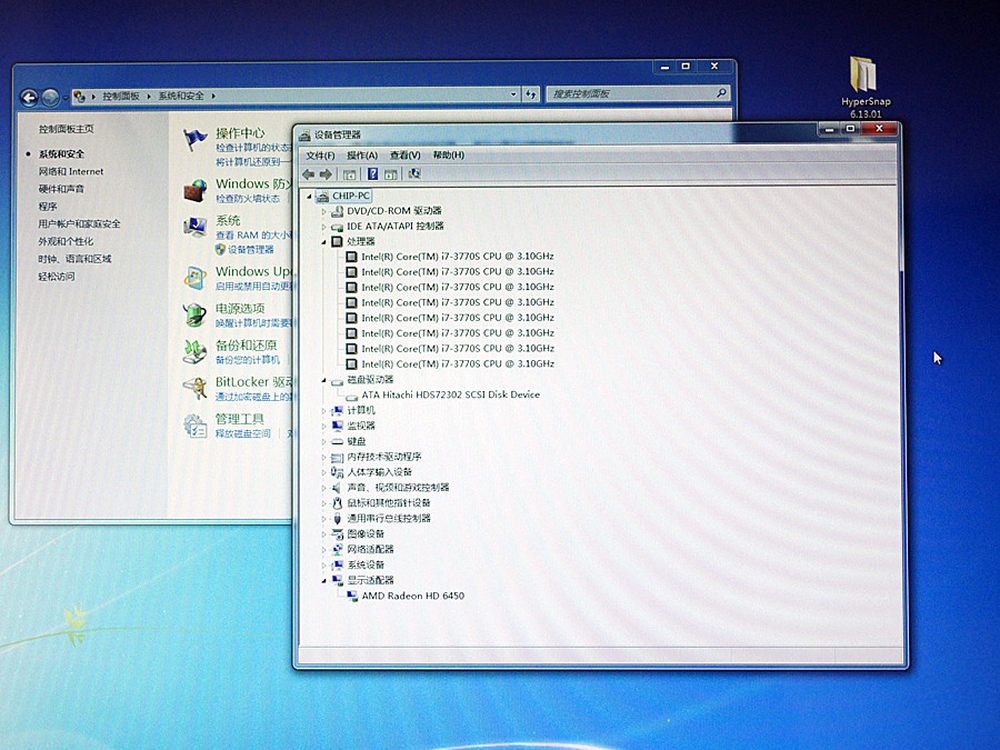Select the 程序 sidebar entry
Image resolution: width=1000 pixels, height=750 pixels.
coord(48,207)
